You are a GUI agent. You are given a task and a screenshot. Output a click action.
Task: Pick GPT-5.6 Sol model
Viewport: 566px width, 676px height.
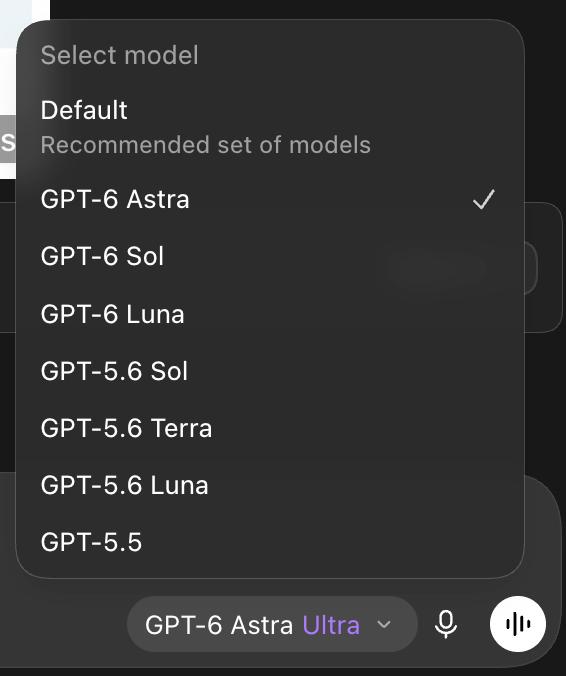(270, 371)
